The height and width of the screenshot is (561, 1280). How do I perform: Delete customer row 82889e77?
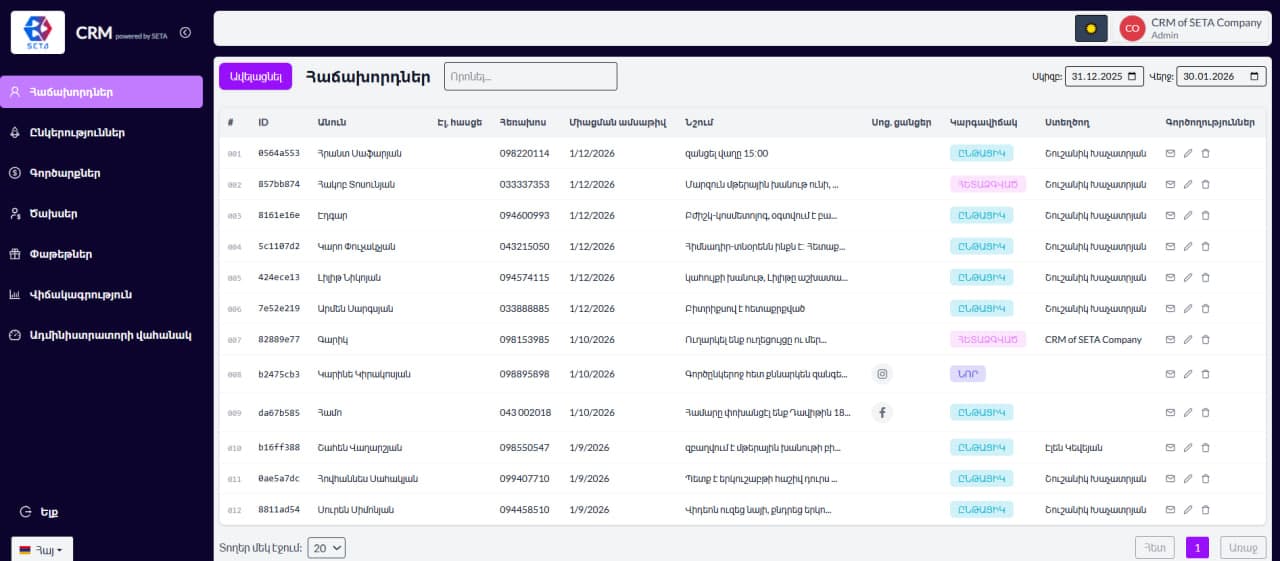1205,339
